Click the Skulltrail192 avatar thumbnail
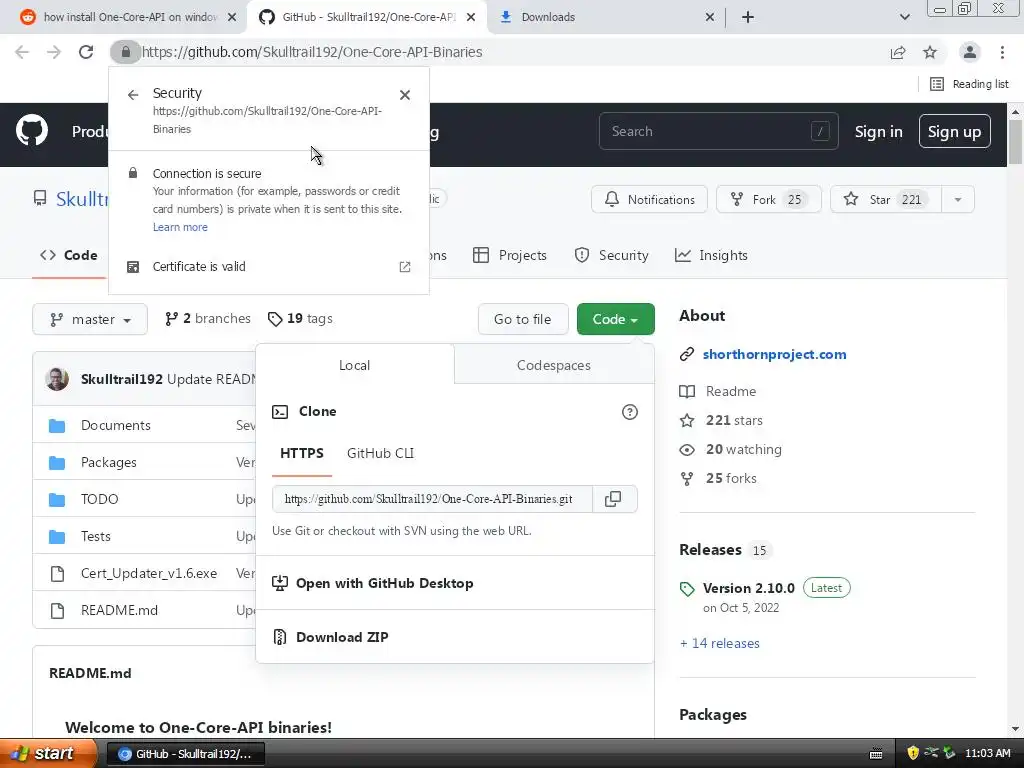Screen dimensions: 1024x768 coord(57,379)
